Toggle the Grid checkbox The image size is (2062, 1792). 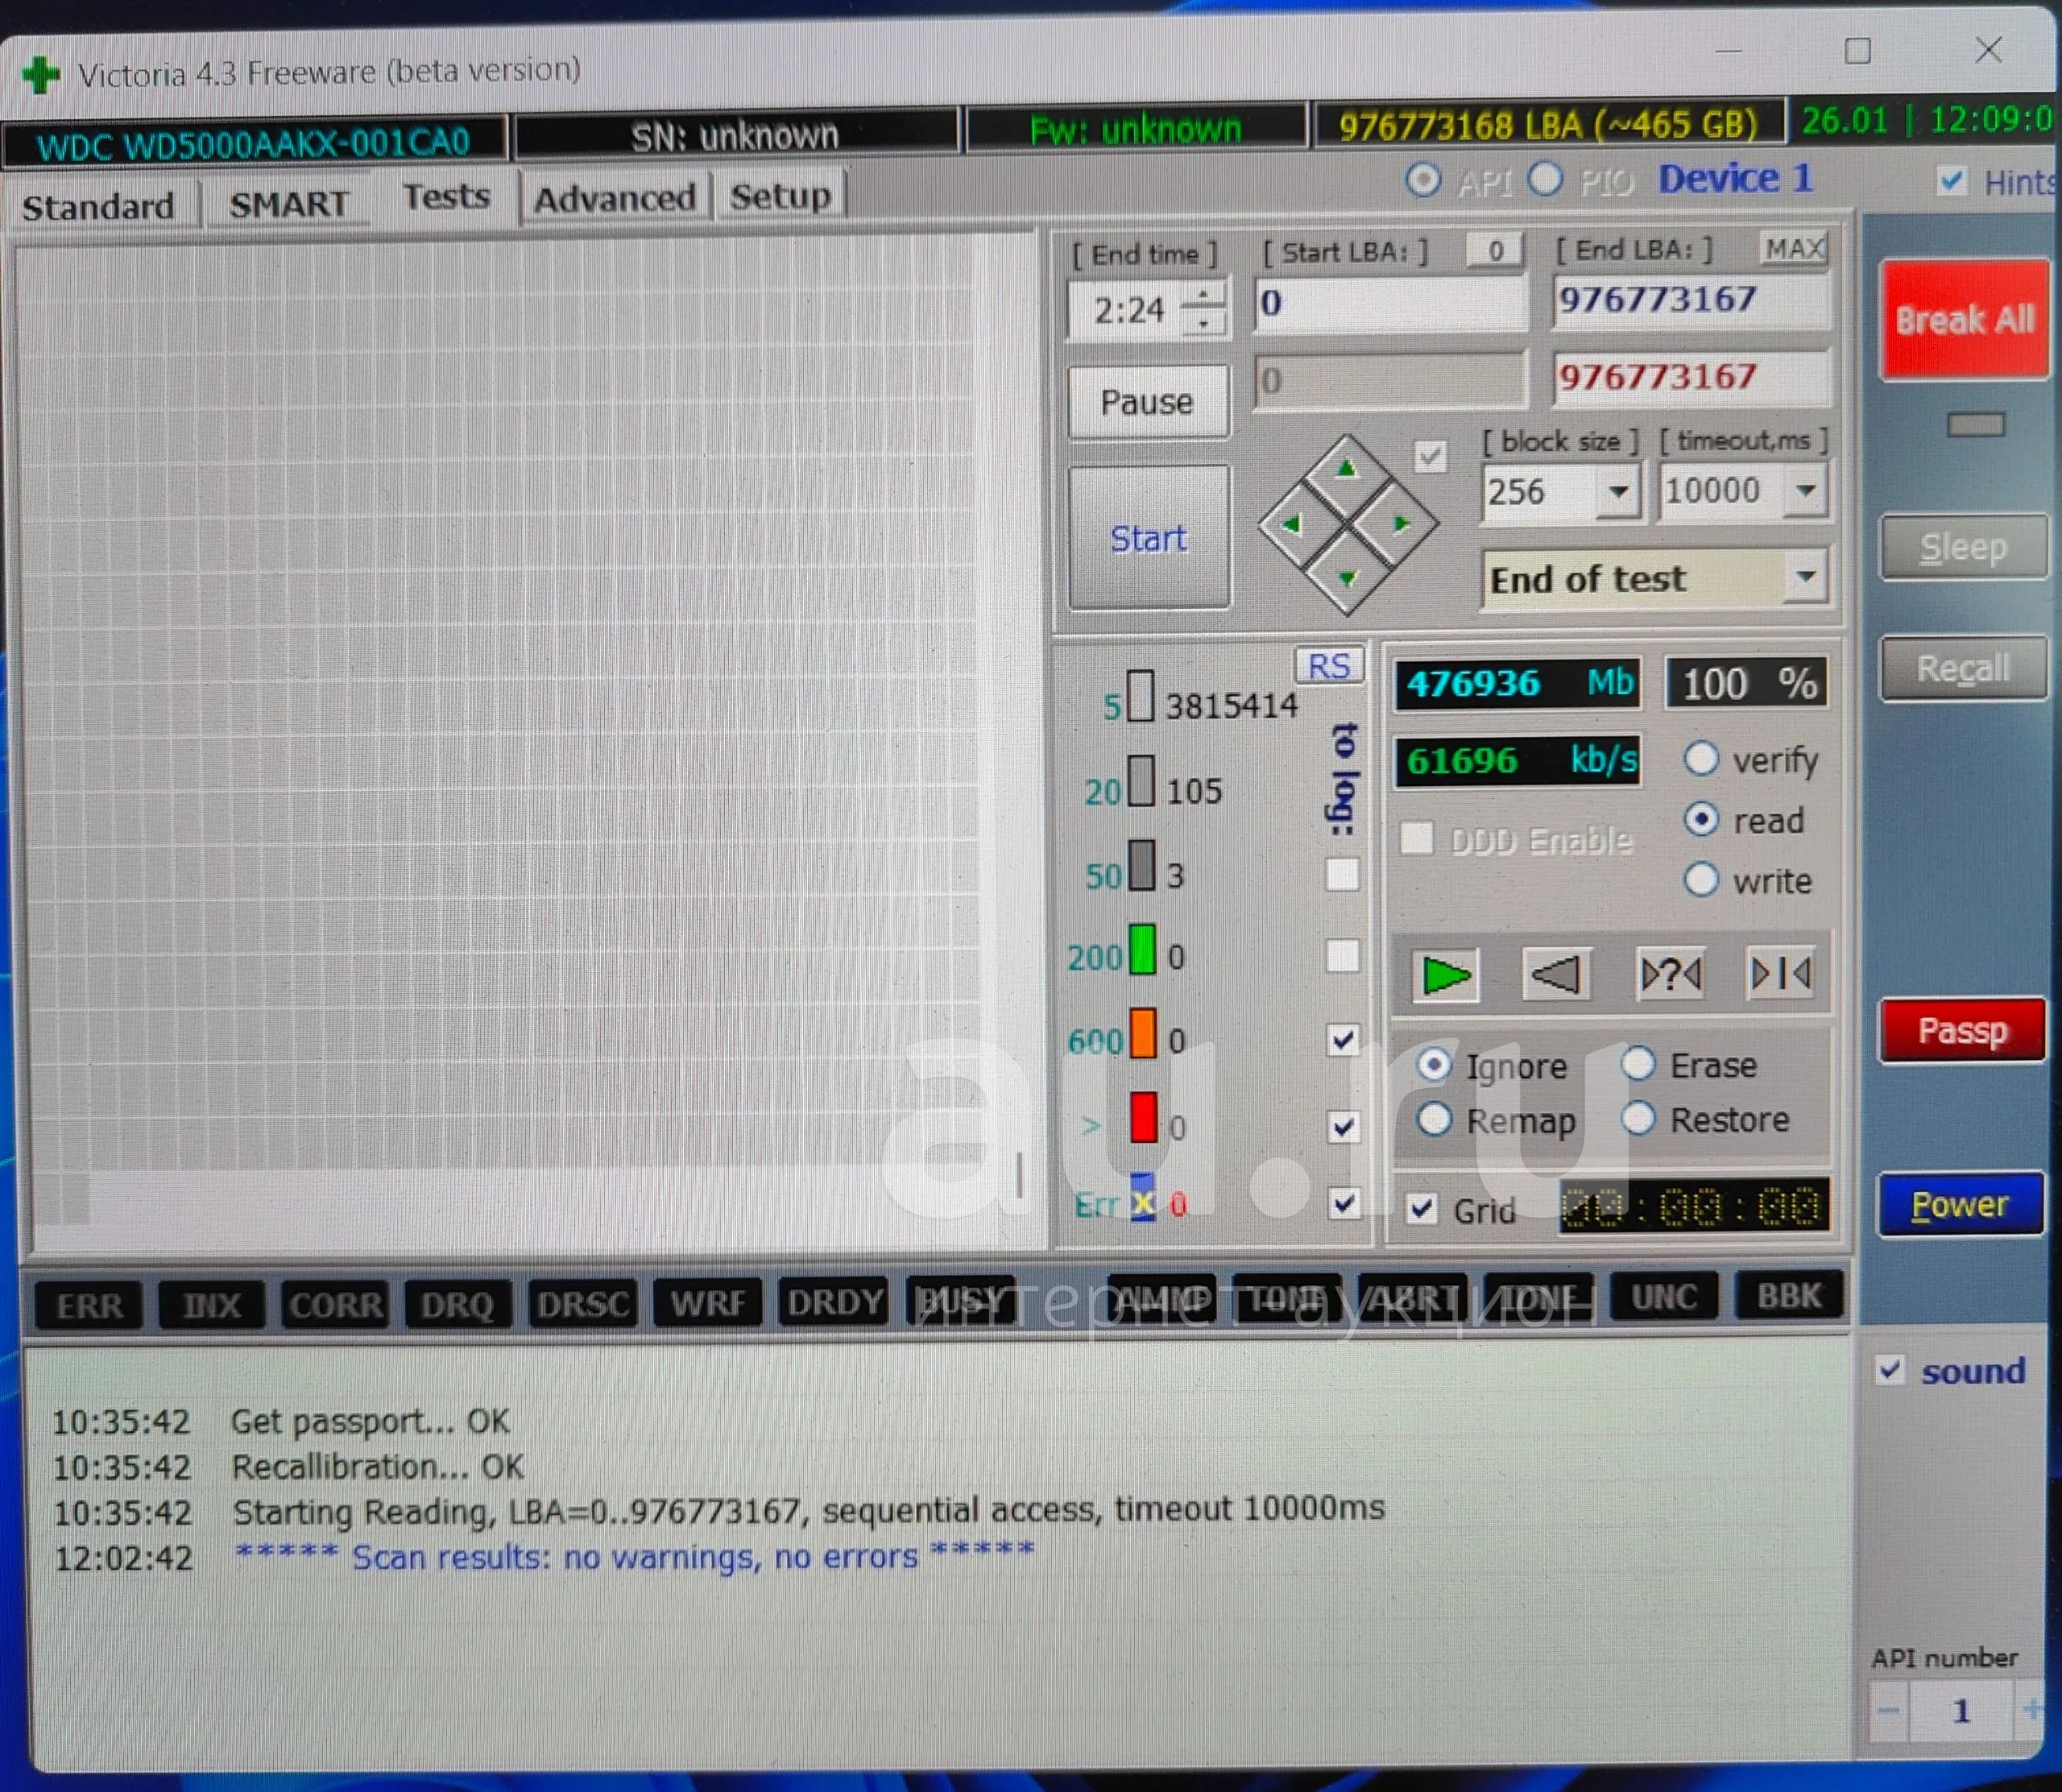[1422, 1209]
